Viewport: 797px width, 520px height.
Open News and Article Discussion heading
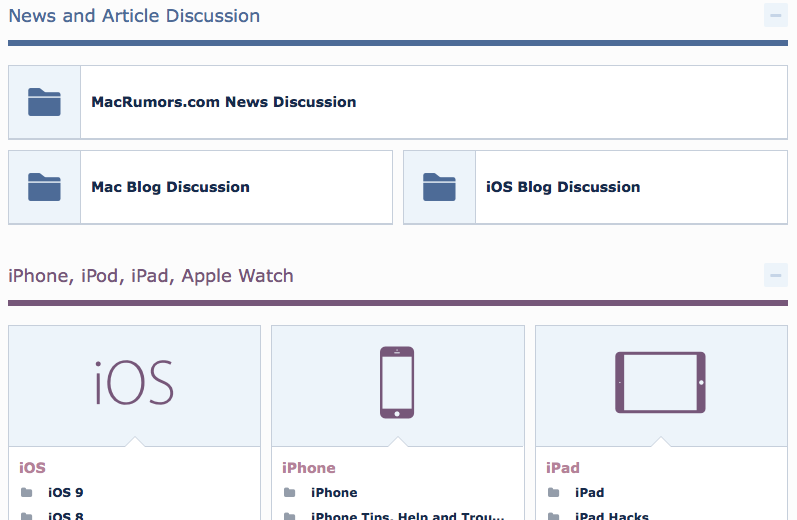(x=134, y=16)
